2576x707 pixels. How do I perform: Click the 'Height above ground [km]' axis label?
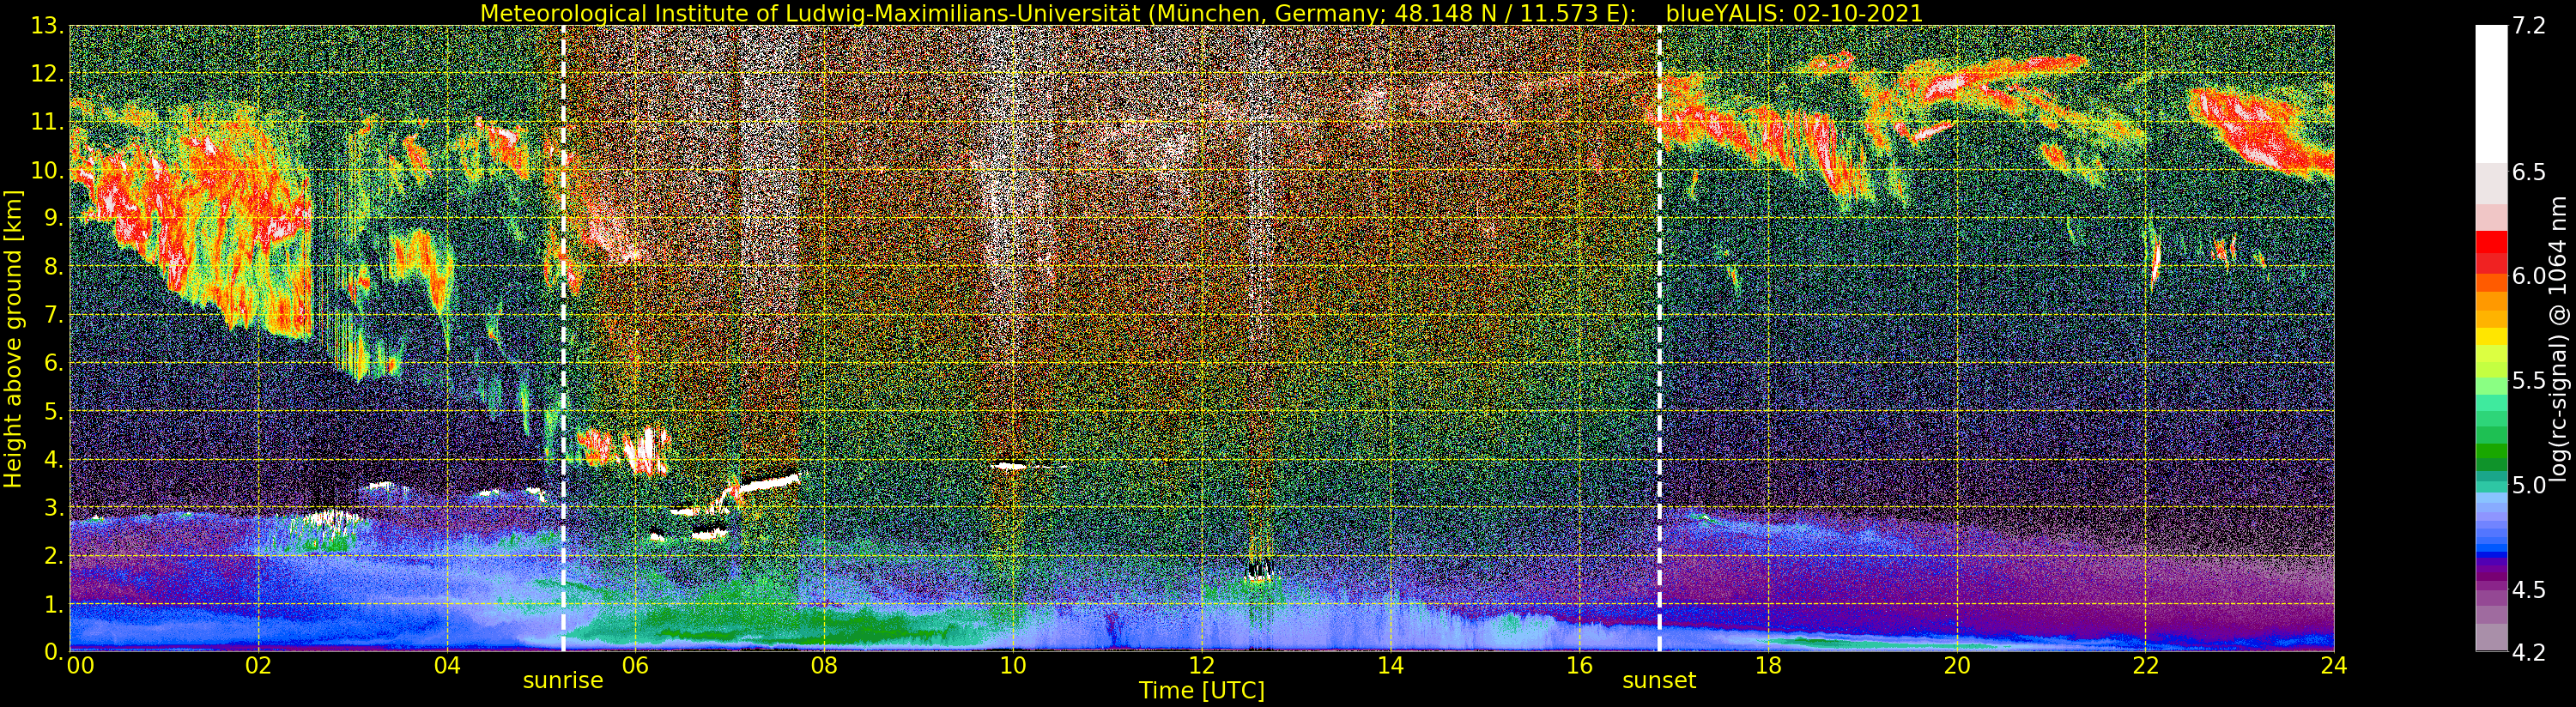pos(13,338)
